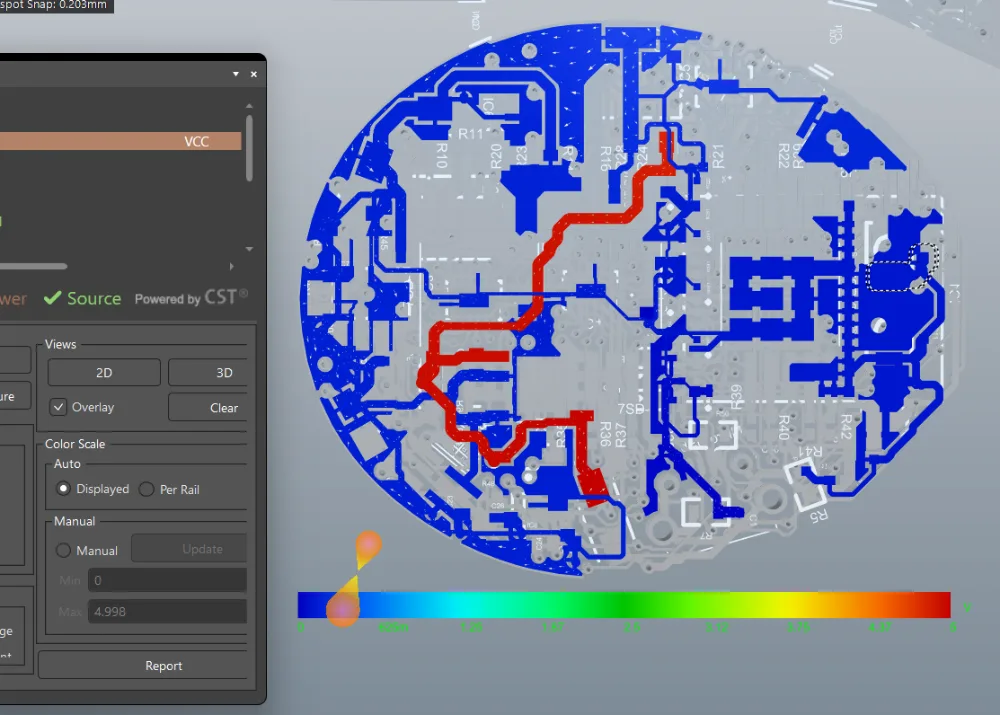The height and width of the screenshot is (715, 1000).
Task: Click the Powered by CST logo
Action: pos(191,298)
